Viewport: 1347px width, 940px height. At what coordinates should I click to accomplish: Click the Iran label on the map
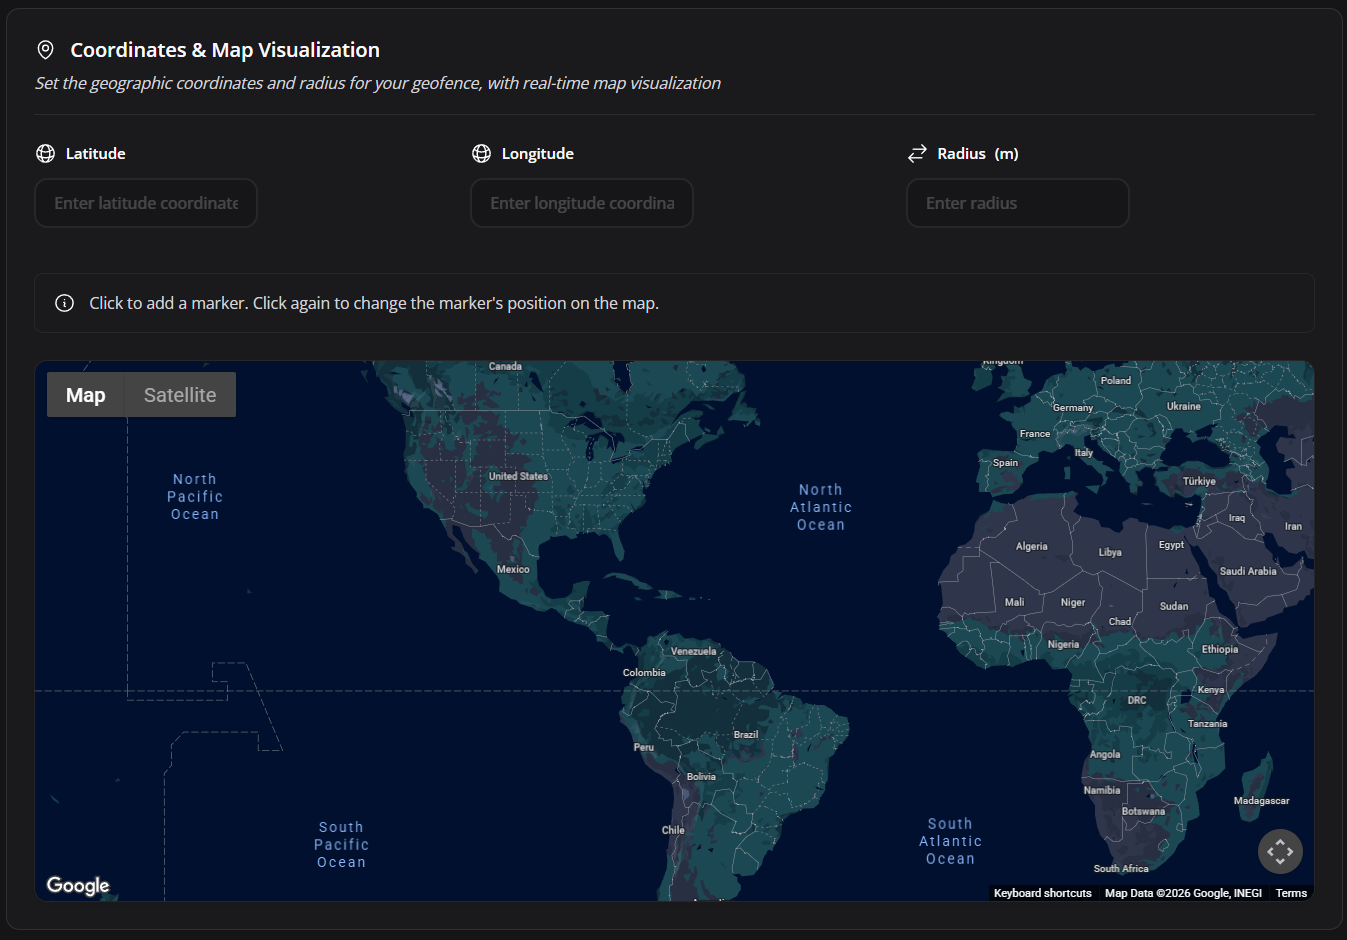(x=1293, y=526)
